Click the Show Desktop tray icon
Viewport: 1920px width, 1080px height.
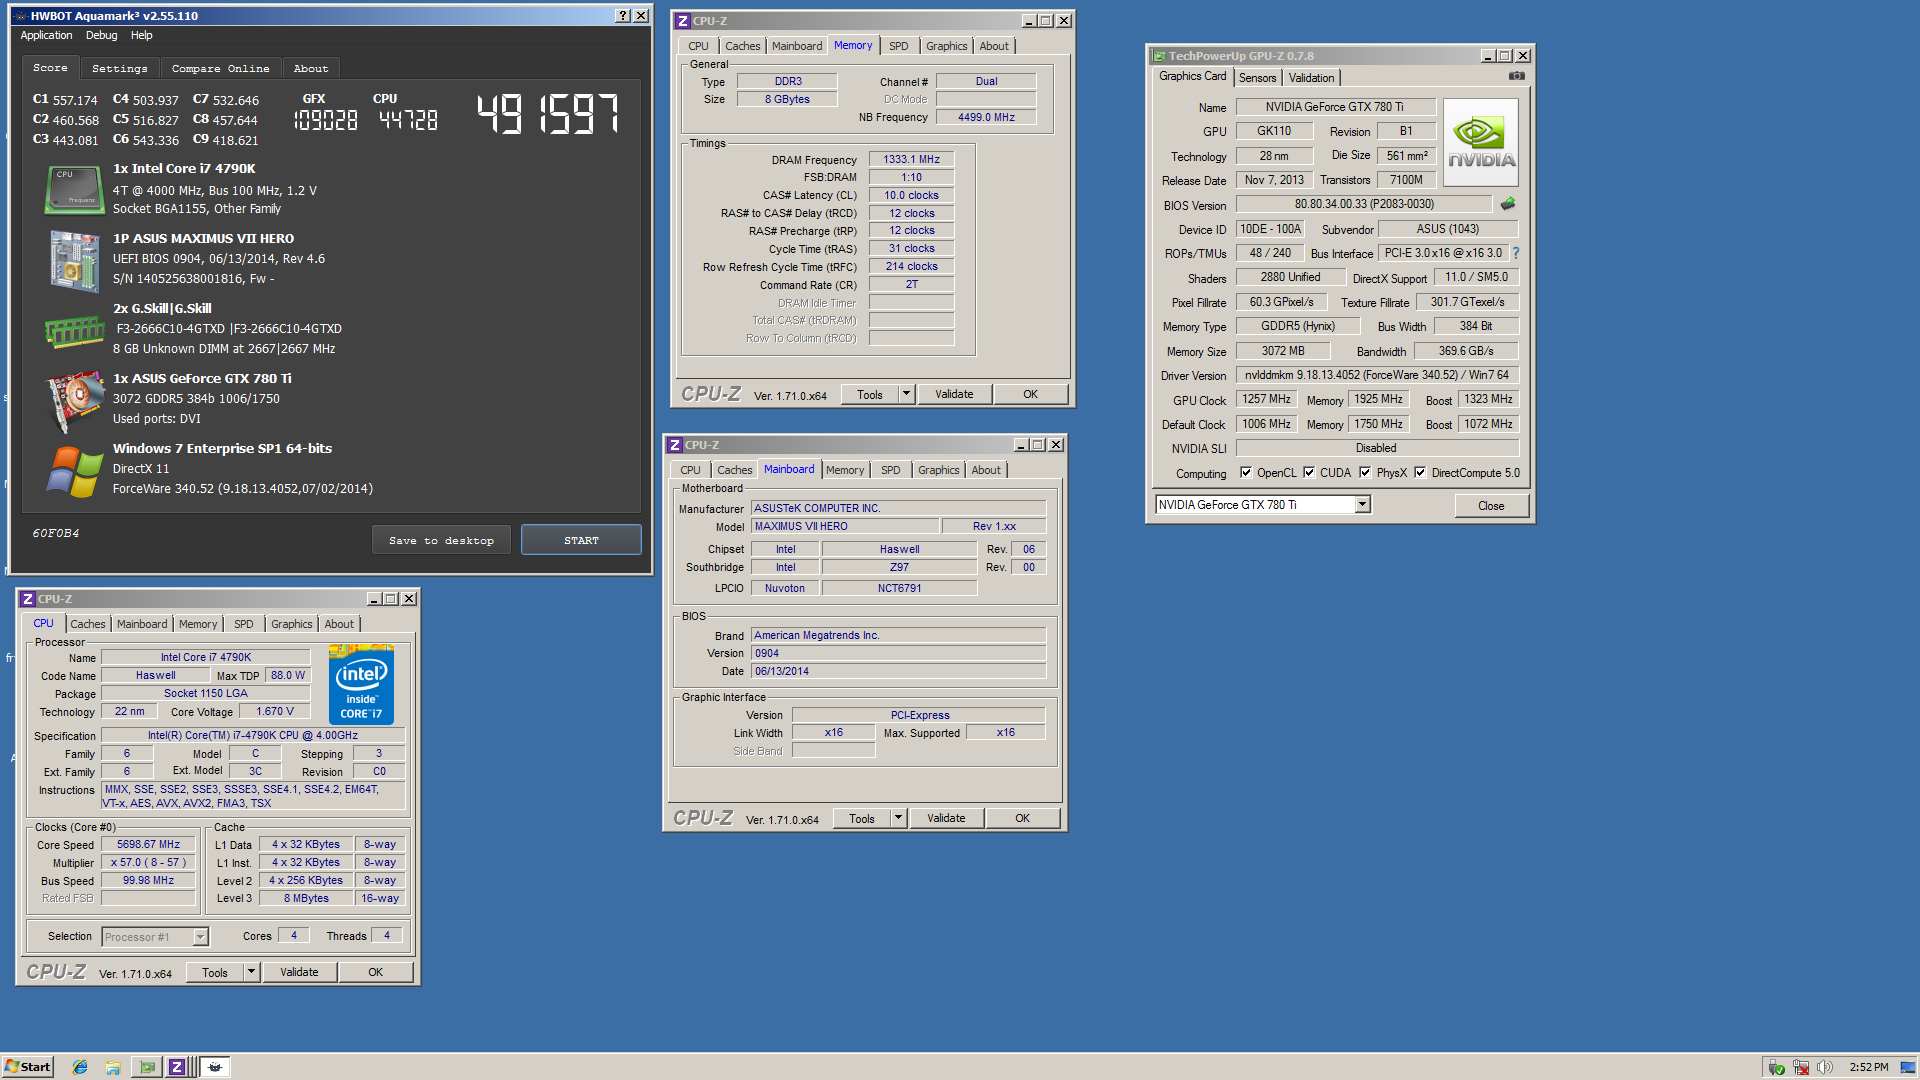tap(1908, 1067)
